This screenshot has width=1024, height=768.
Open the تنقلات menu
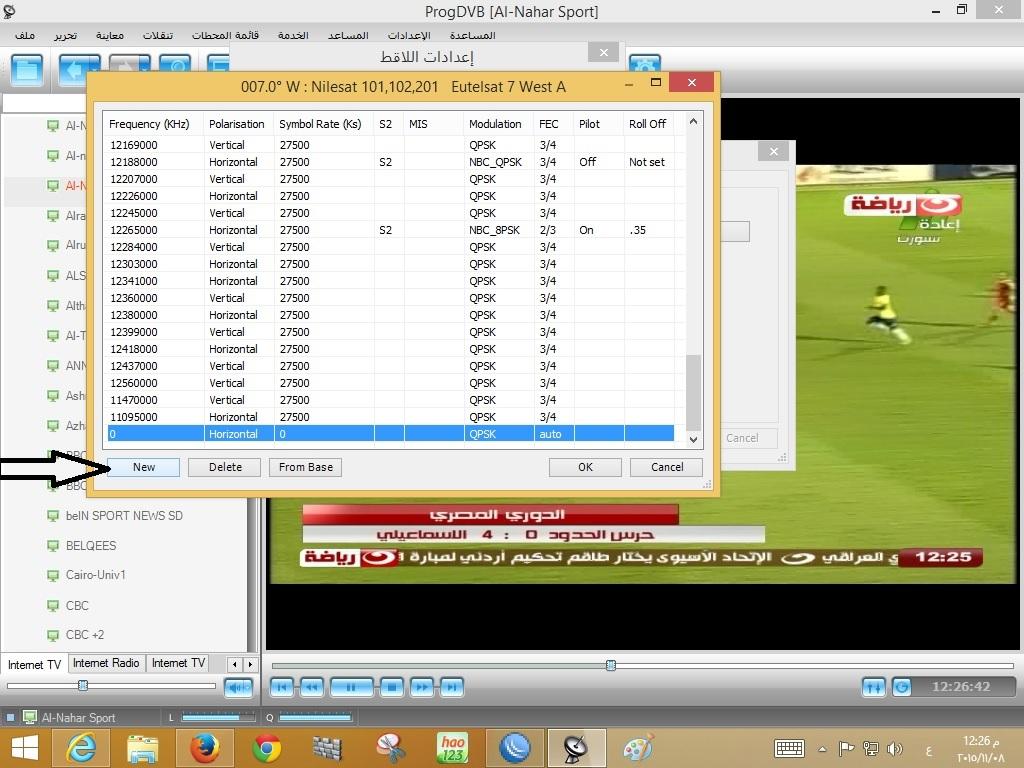coord(158,35)
